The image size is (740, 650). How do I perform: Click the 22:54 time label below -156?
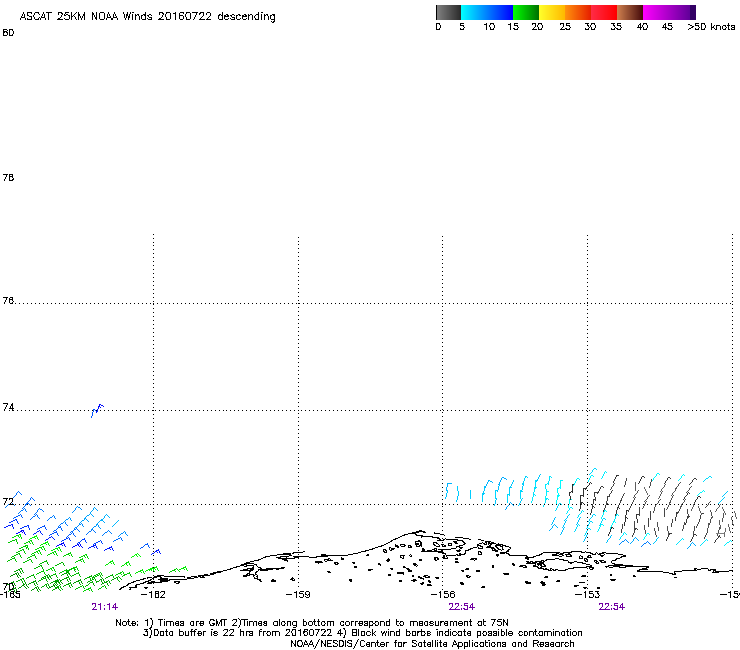[x=462, y=607]
